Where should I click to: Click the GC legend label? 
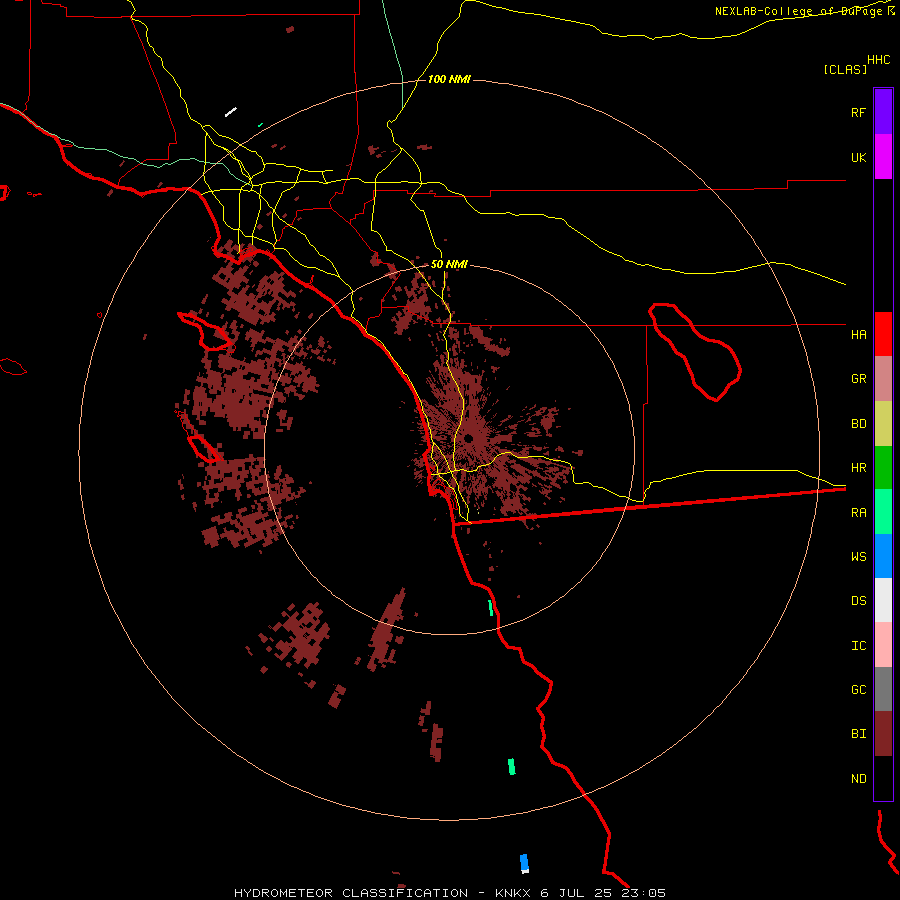click(858, 690)
